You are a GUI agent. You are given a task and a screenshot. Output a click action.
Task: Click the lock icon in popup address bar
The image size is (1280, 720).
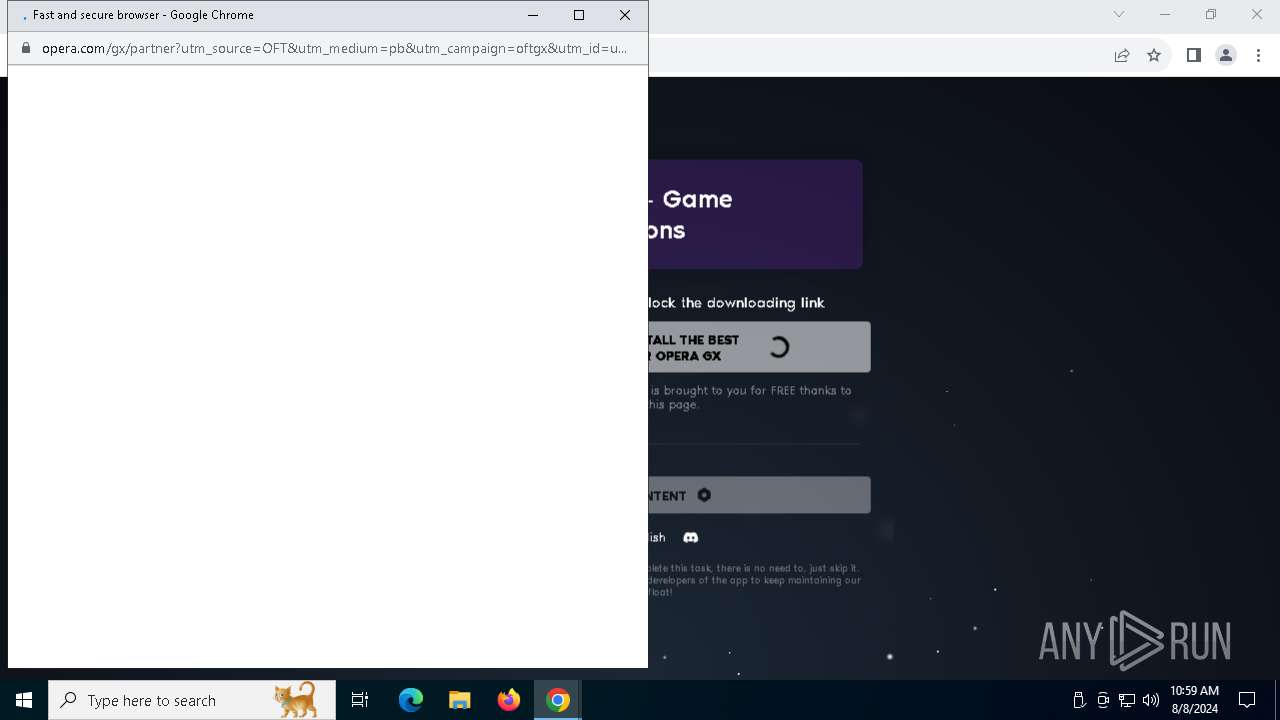point(26,48)
